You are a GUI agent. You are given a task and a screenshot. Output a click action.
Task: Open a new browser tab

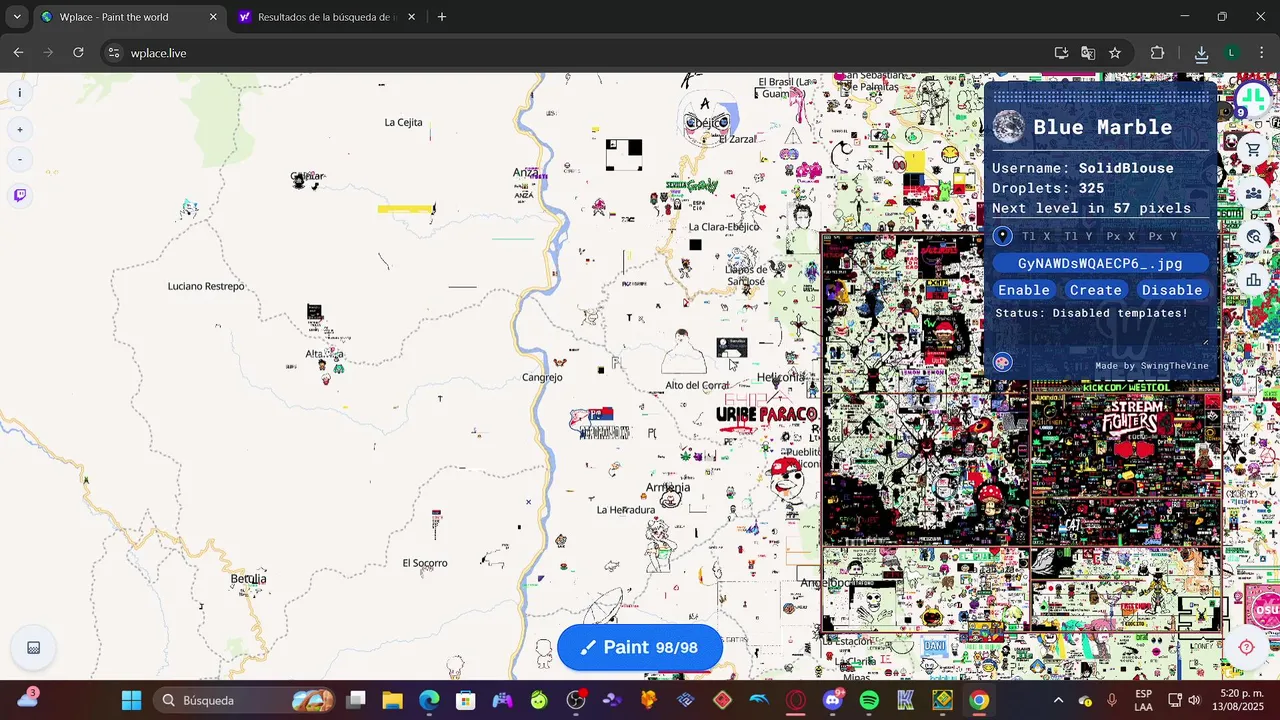click(442, 17)
